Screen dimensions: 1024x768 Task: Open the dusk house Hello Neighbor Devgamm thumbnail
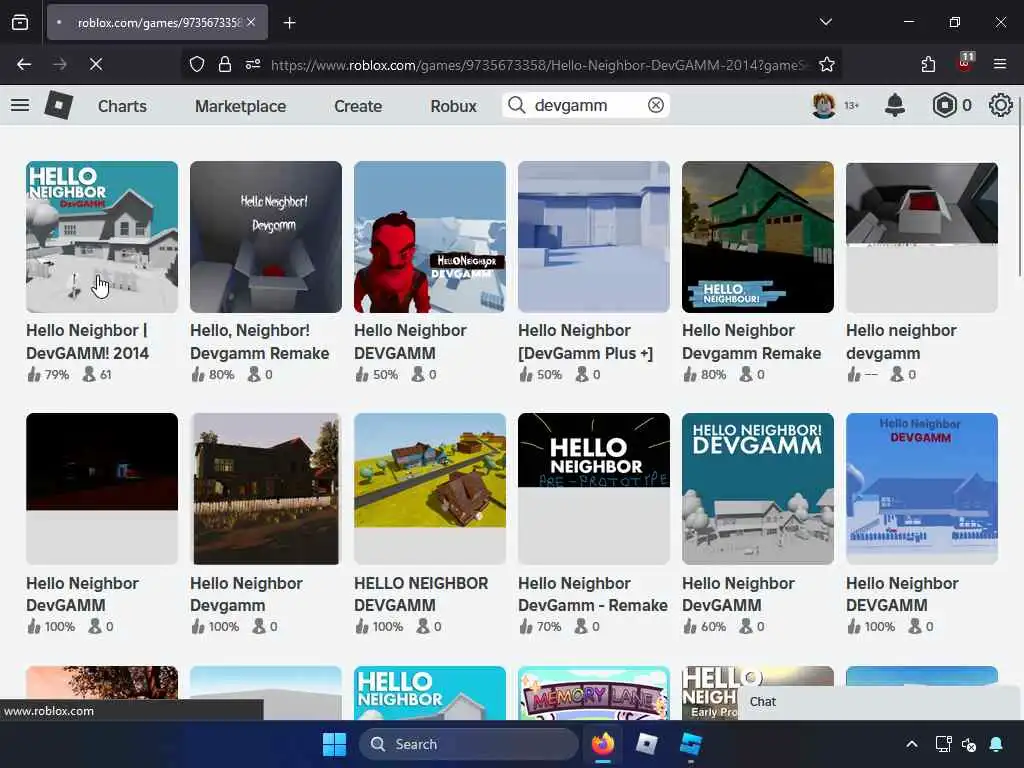tap(266, 488)
